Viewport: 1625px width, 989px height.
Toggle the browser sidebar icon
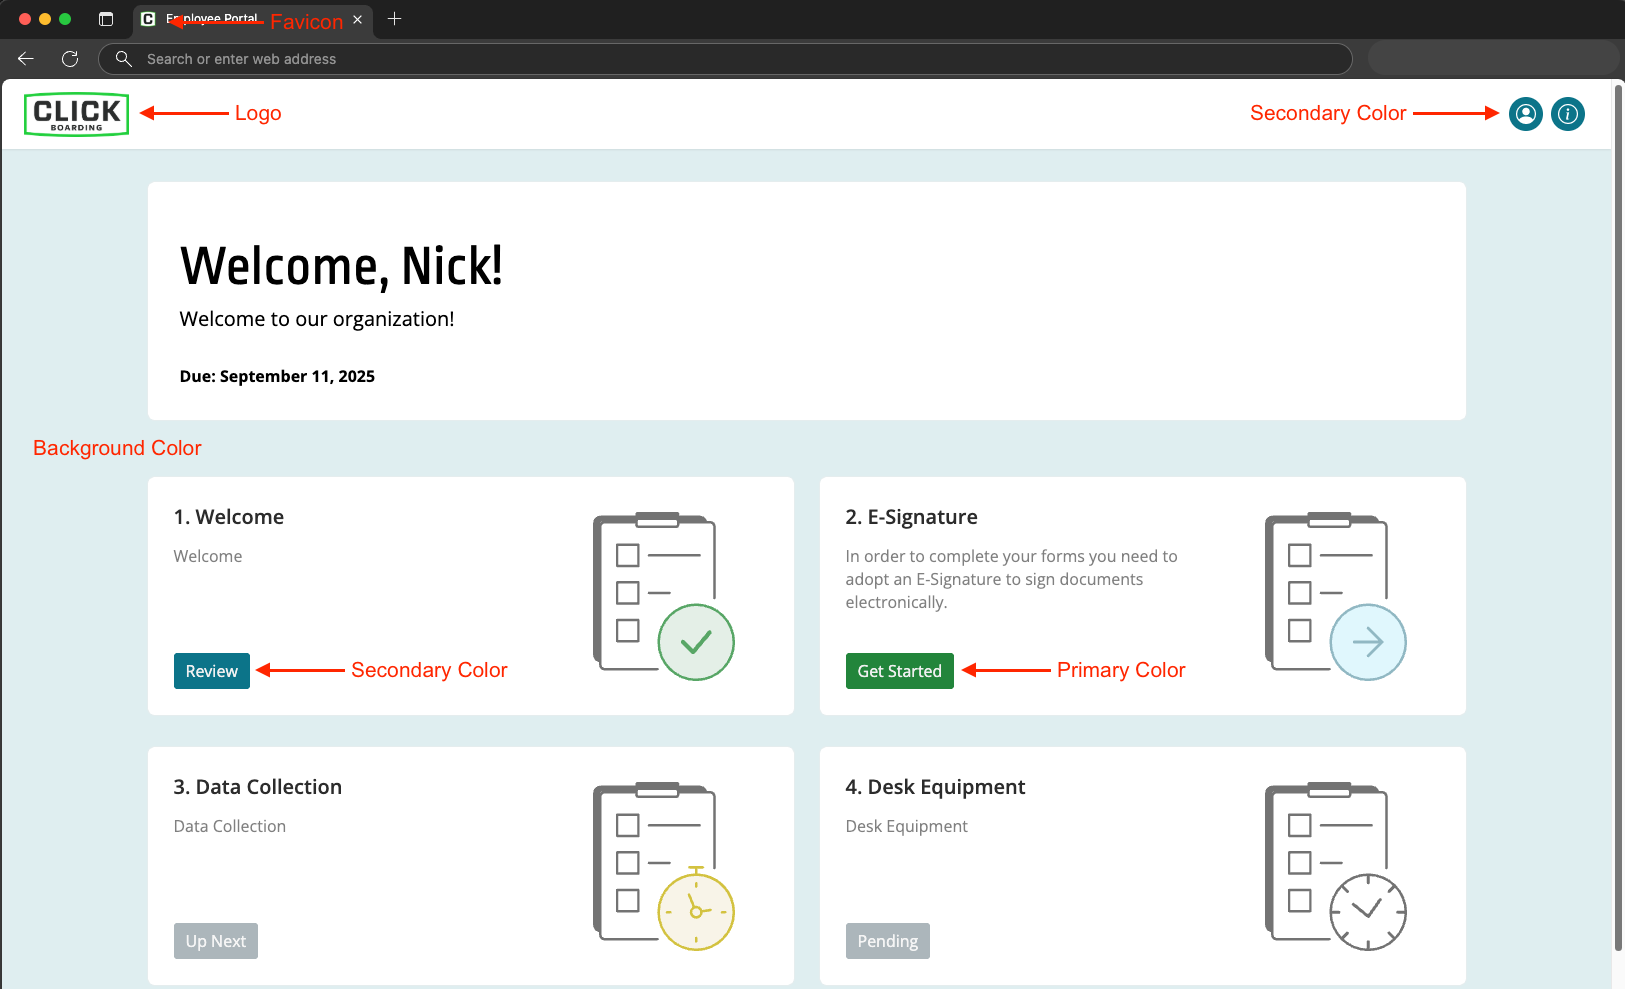pos(106,19)
